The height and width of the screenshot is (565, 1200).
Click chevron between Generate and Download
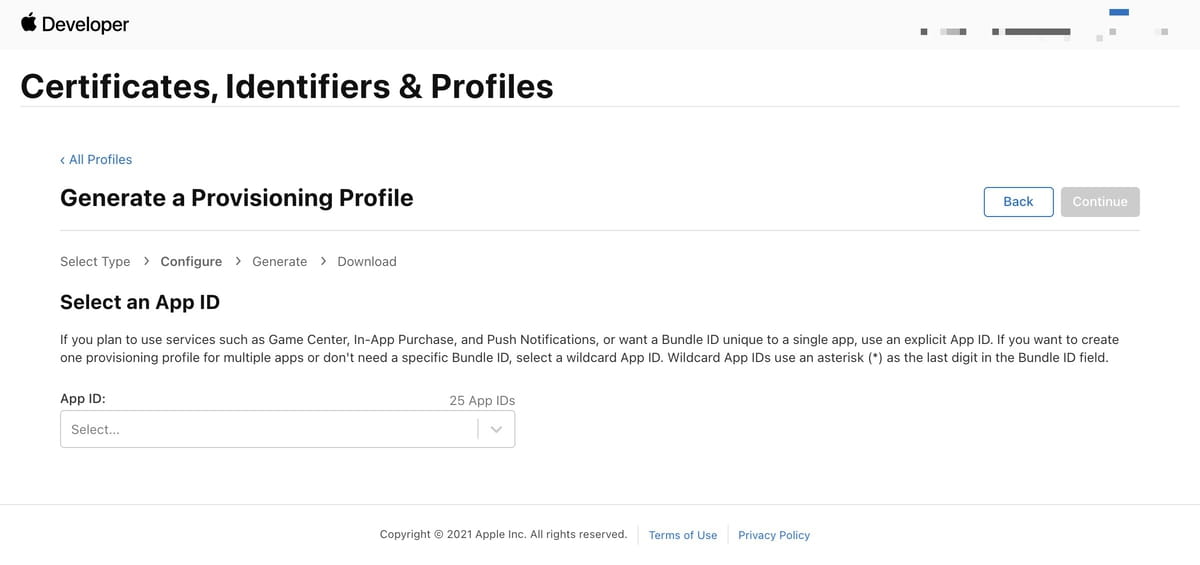pyautogui.click(x=323, y=261)
